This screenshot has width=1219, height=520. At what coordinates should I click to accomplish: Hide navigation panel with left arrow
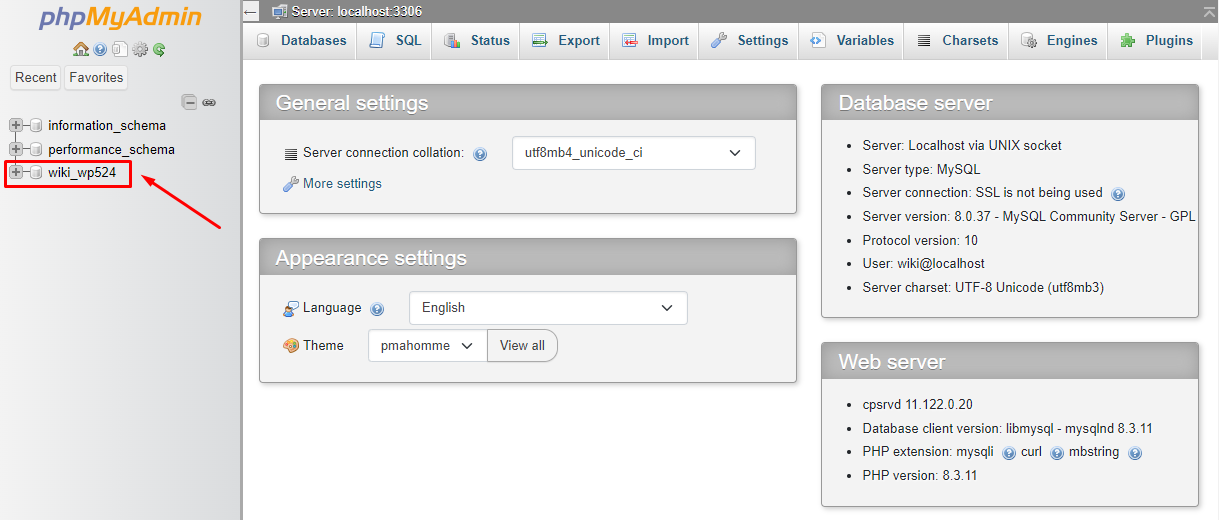click(x=250, y=12)
